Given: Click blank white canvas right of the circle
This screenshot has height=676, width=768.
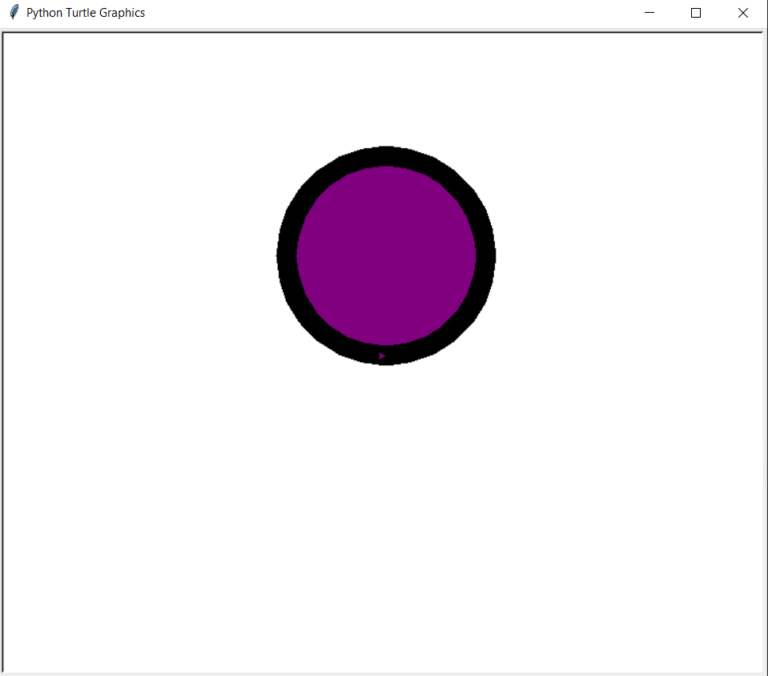Looking at the screenshot, I should [x=630, y=256].
